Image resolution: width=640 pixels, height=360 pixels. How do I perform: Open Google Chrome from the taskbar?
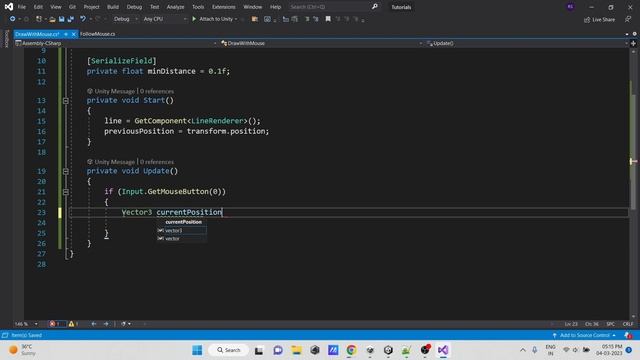click(351, 350)
